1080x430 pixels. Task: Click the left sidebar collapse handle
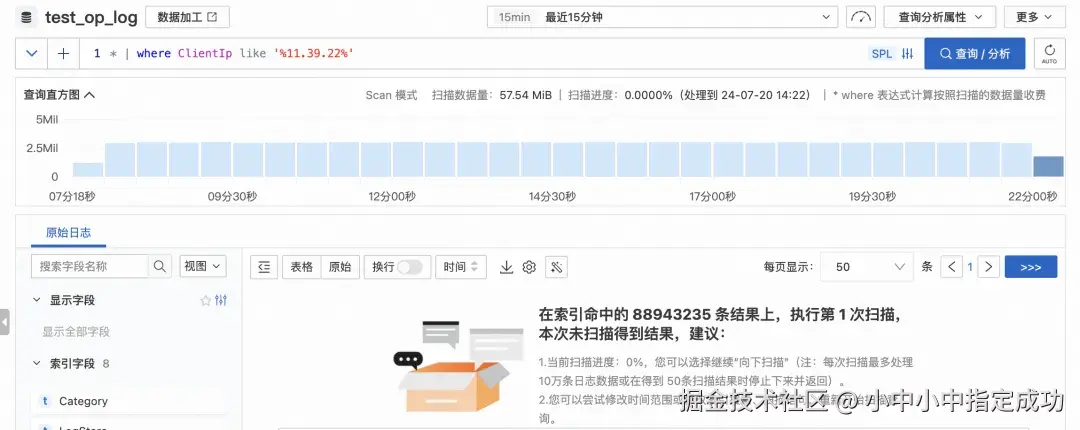(5, 322)
